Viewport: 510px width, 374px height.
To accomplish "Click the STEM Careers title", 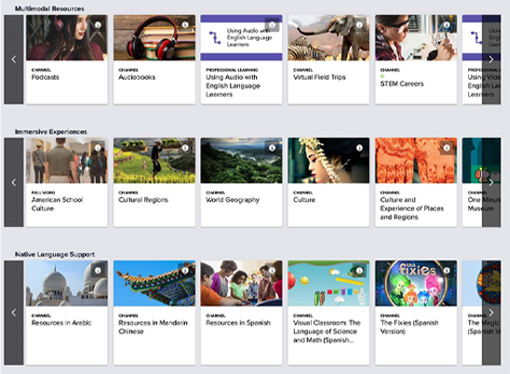I will [x=402, y=84].
